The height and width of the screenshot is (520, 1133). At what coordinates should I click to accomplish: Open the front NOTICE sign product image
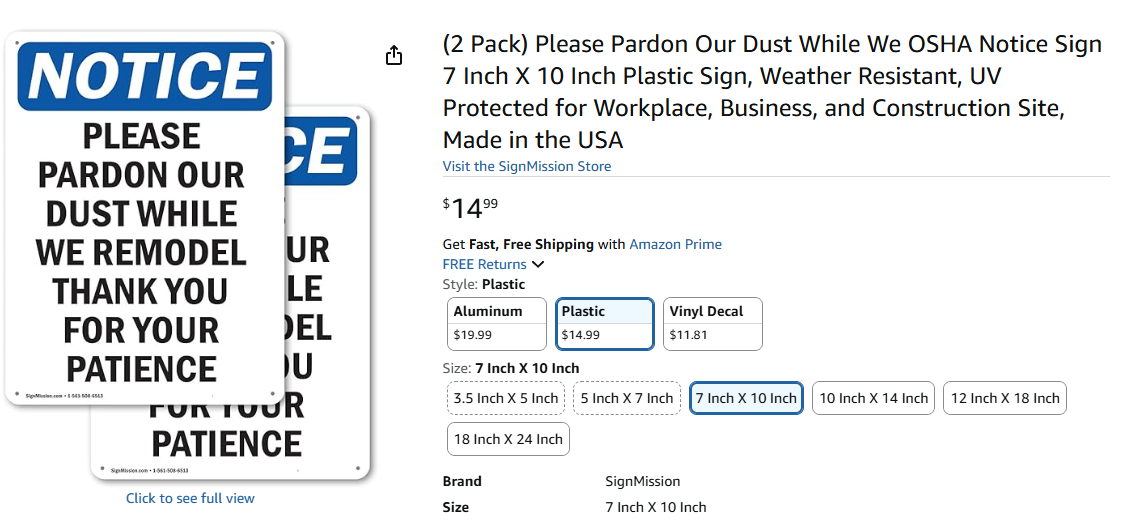144,220
